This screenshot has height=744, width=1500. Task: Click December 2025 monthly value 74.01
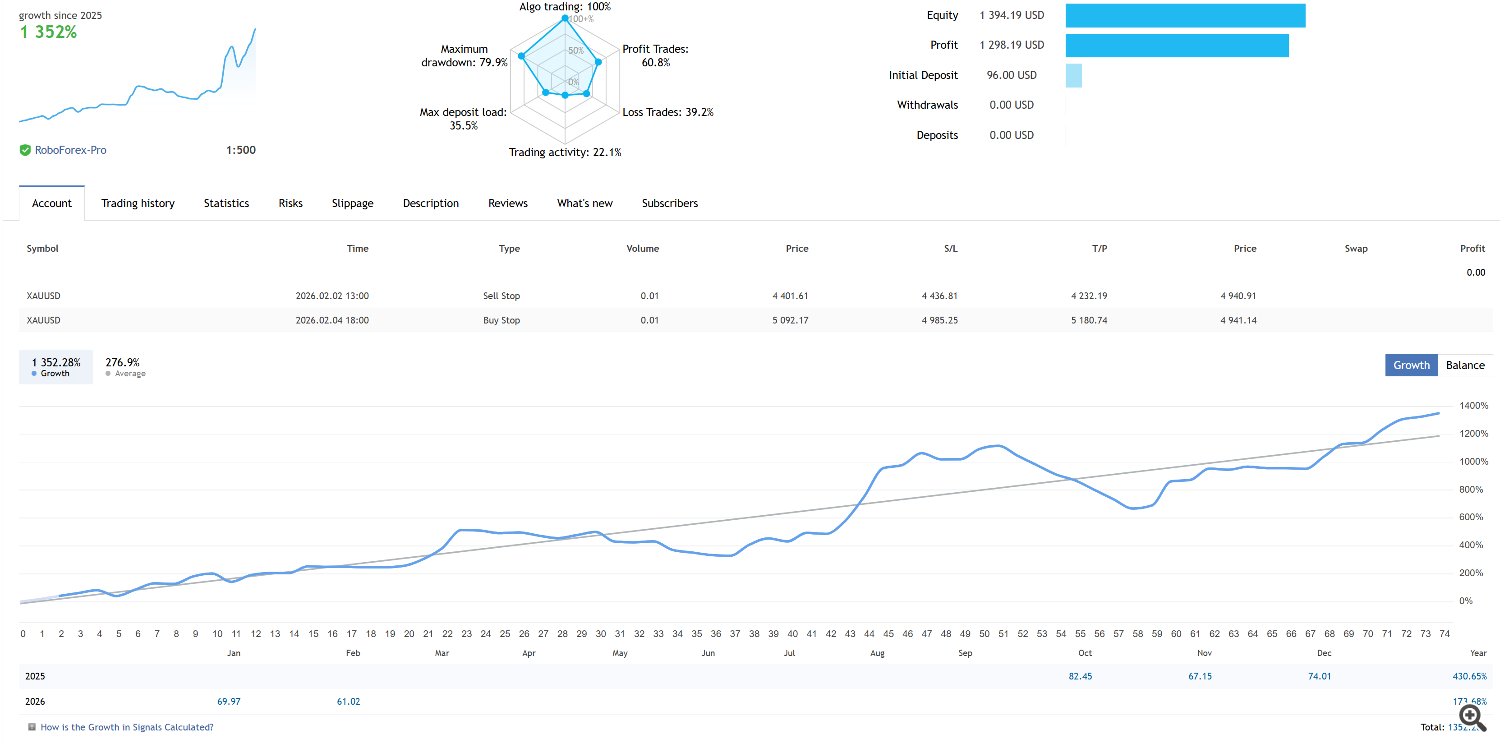tap(1319, 676)
